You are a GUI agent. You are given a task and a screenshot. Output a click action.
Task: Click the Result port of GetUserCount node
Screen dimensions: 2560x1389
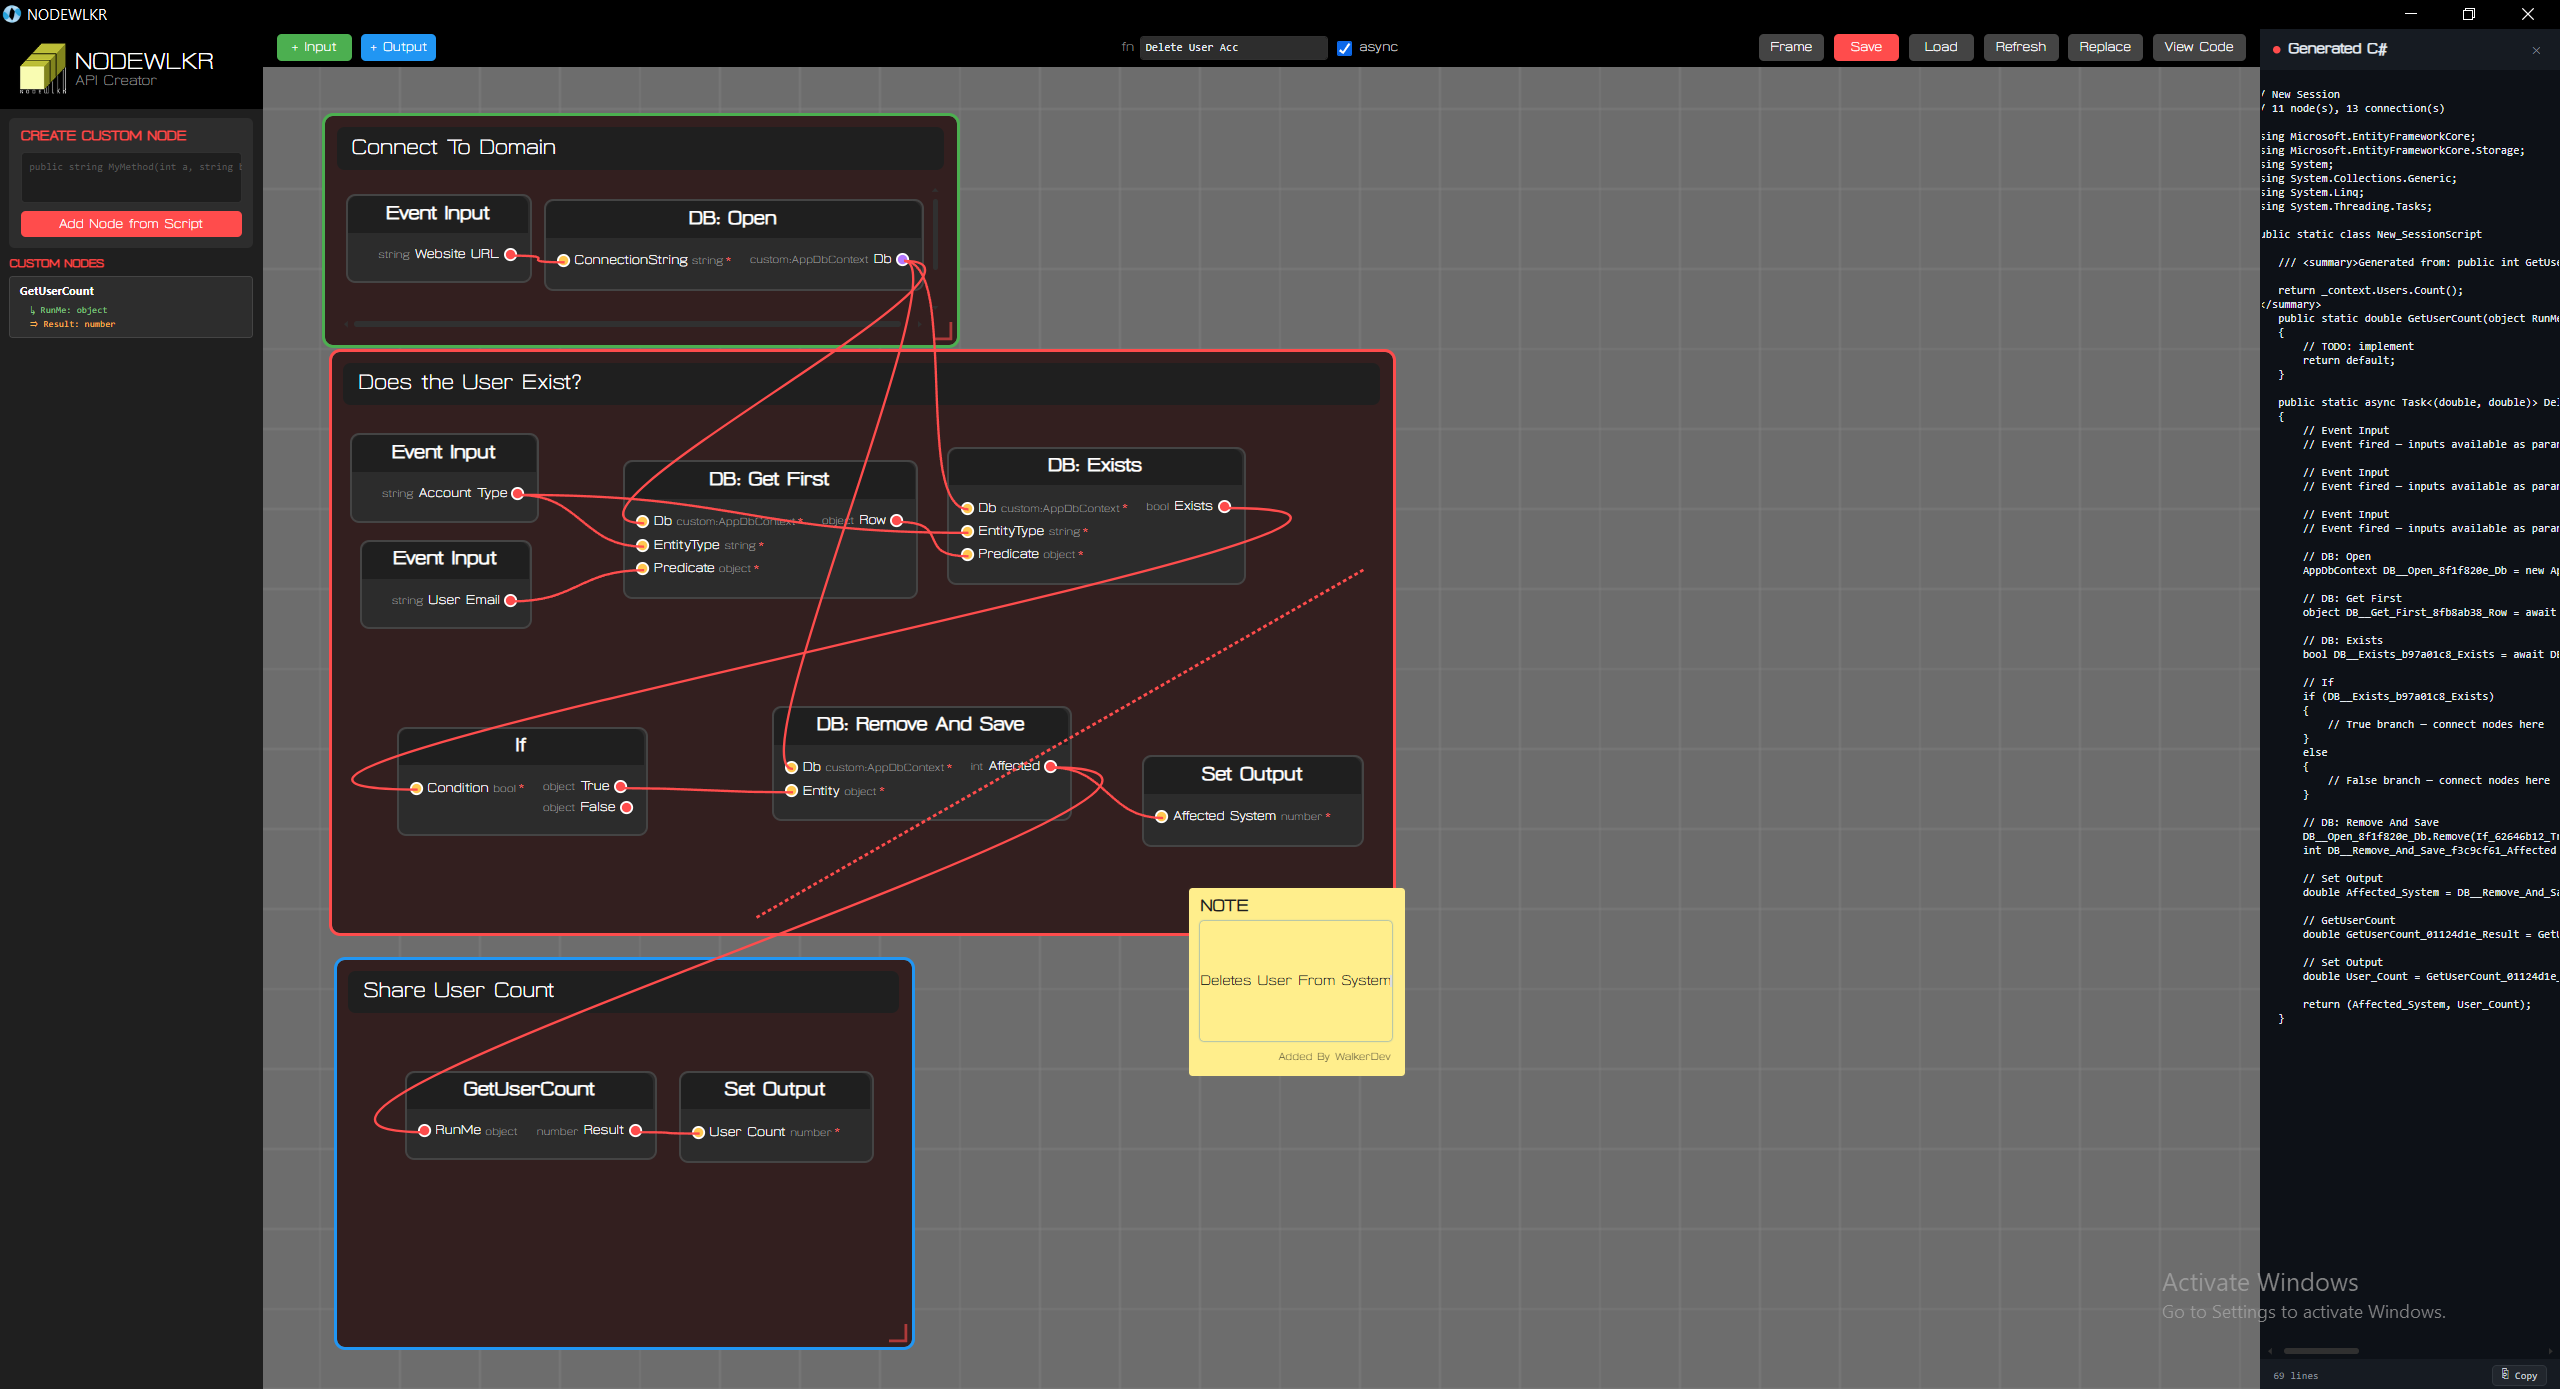[x=635, y=1130]
